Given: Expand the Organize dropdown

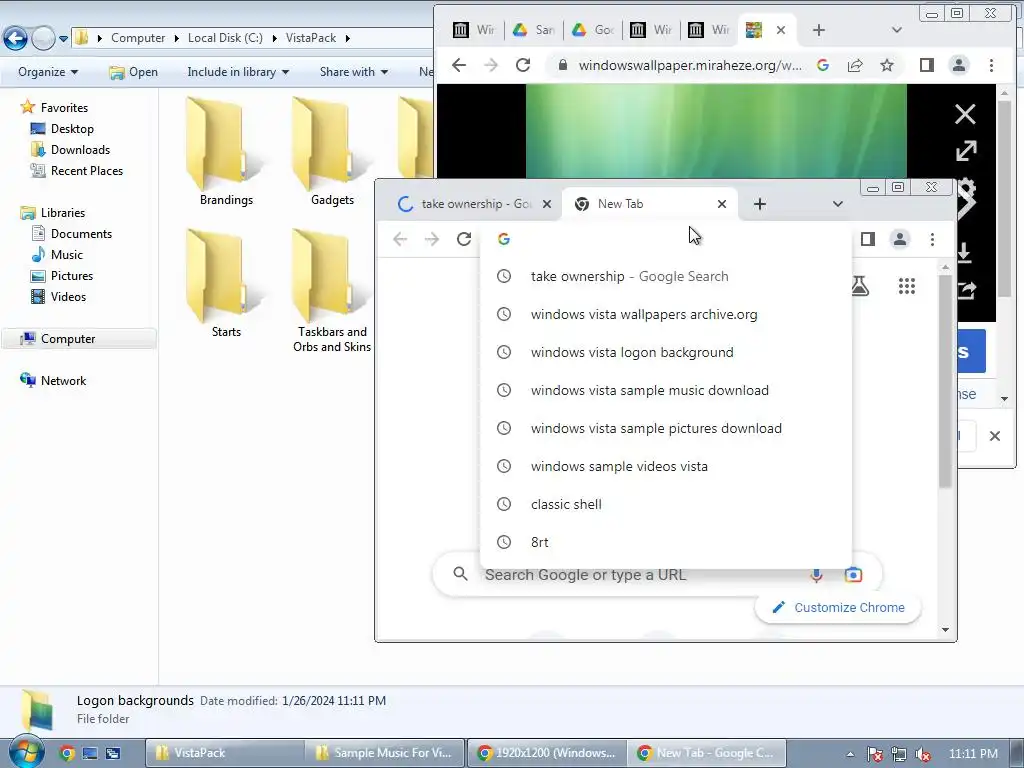Looking at the screenshot, I should pyautogui.click(x=48, y=72).
